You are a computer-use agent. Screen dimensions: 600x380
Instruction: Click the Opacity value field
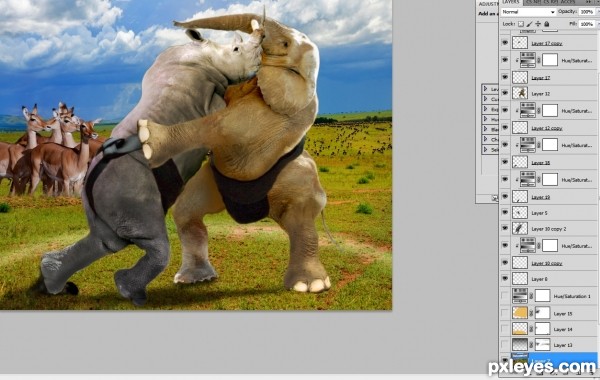tap(587, 12)
